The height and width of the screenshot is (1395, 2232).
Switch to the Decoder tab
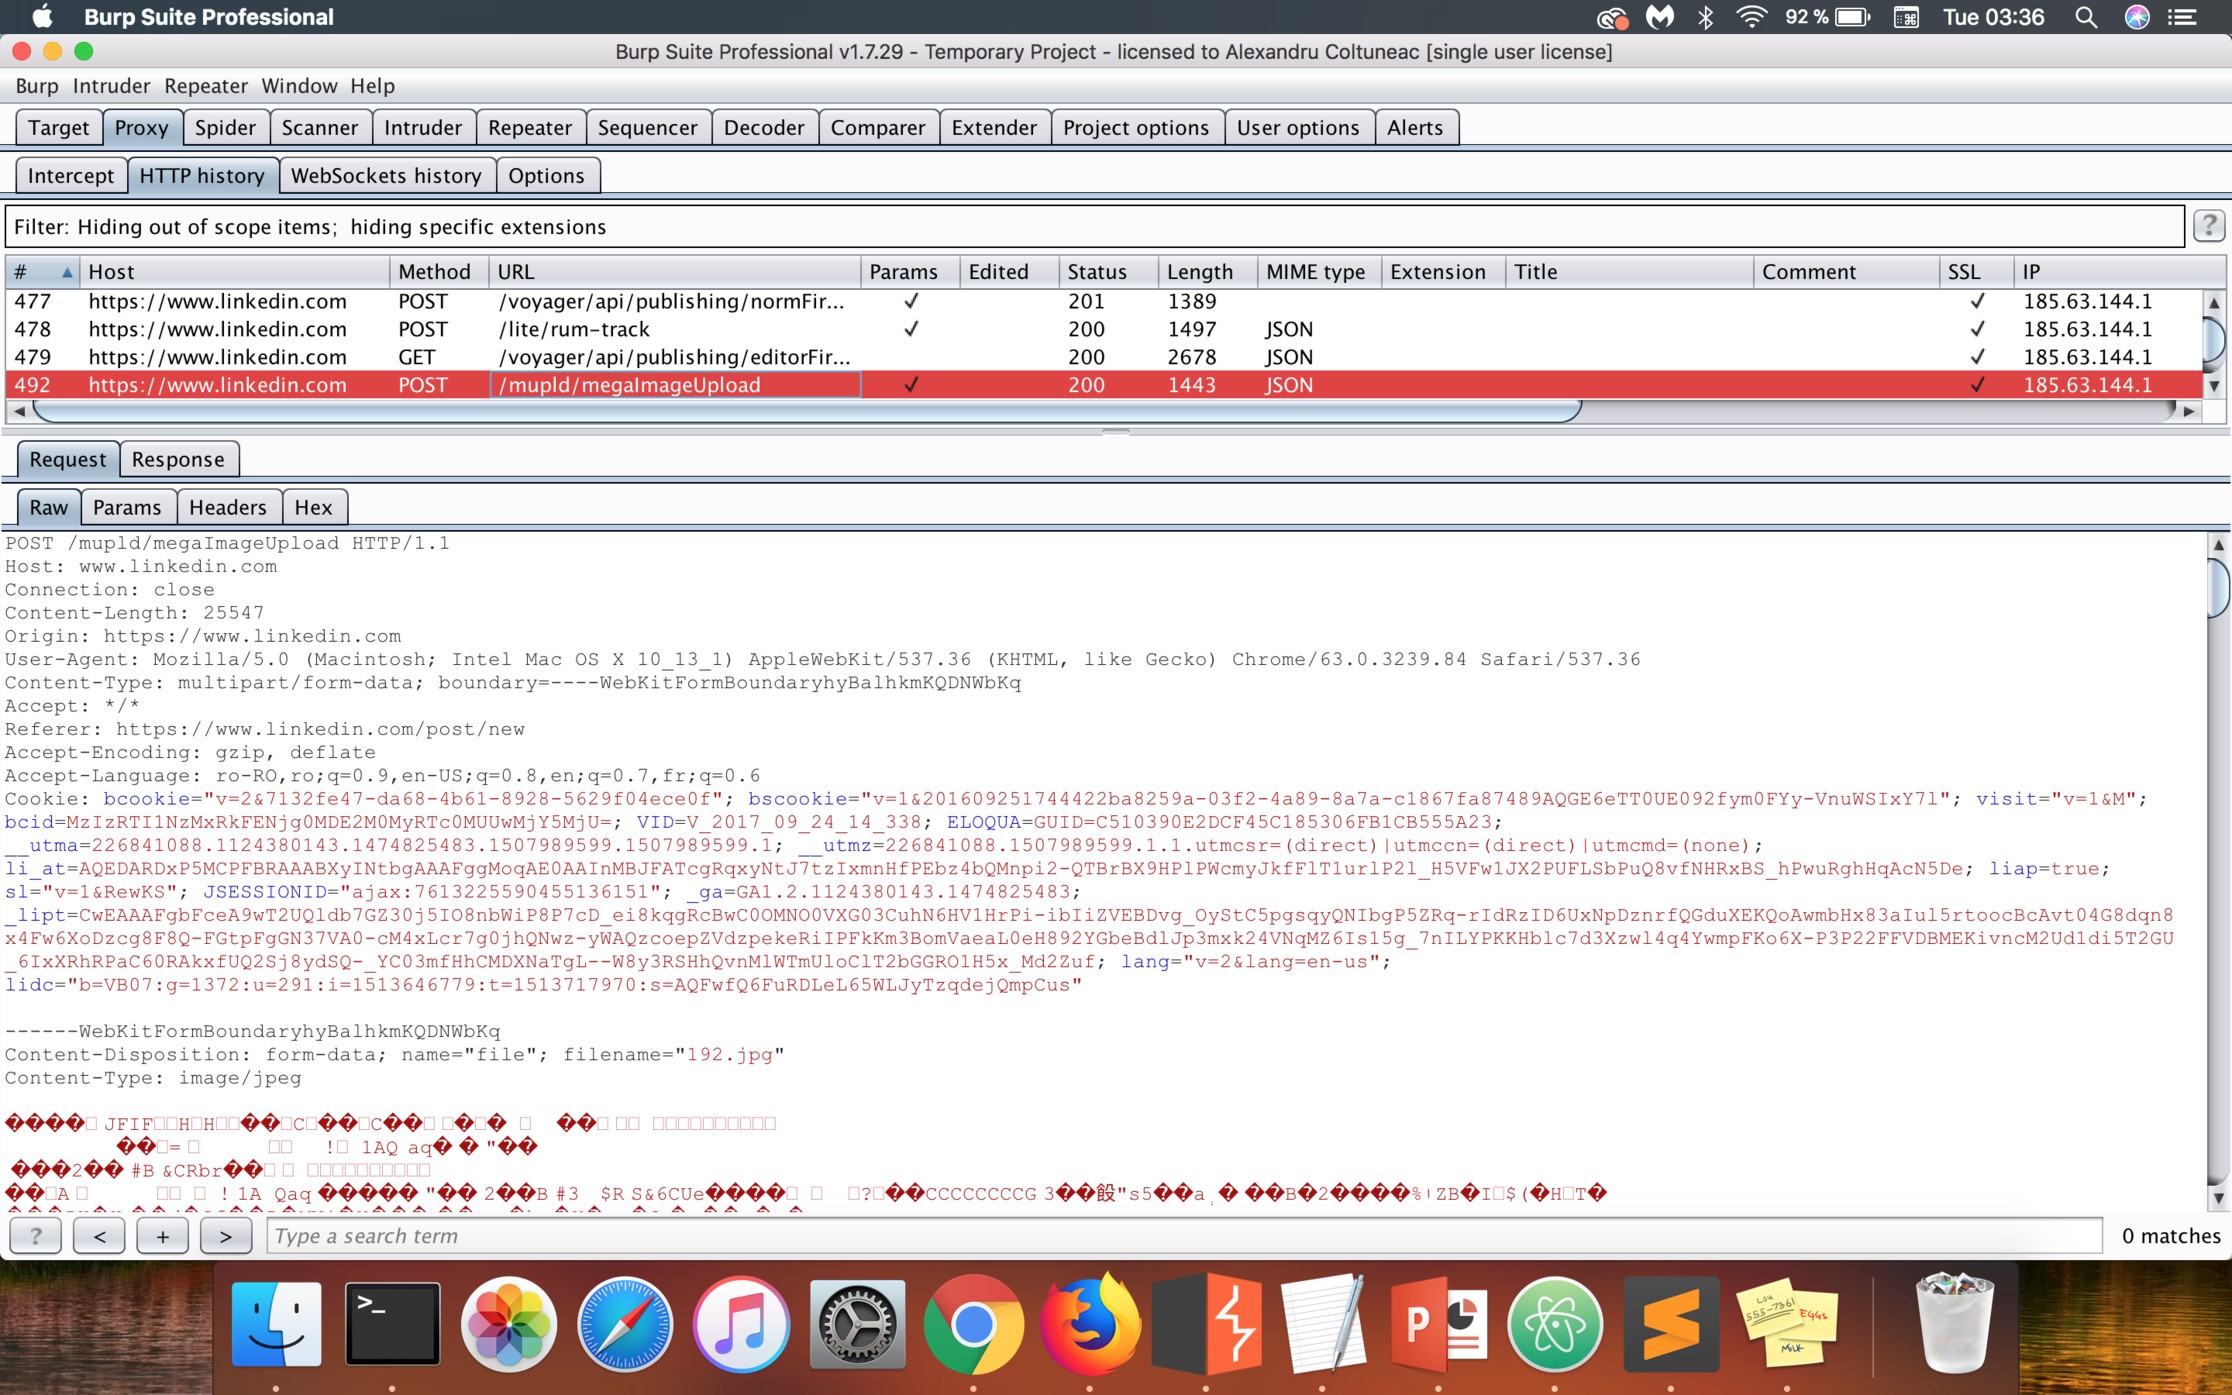tap(764, 128)
